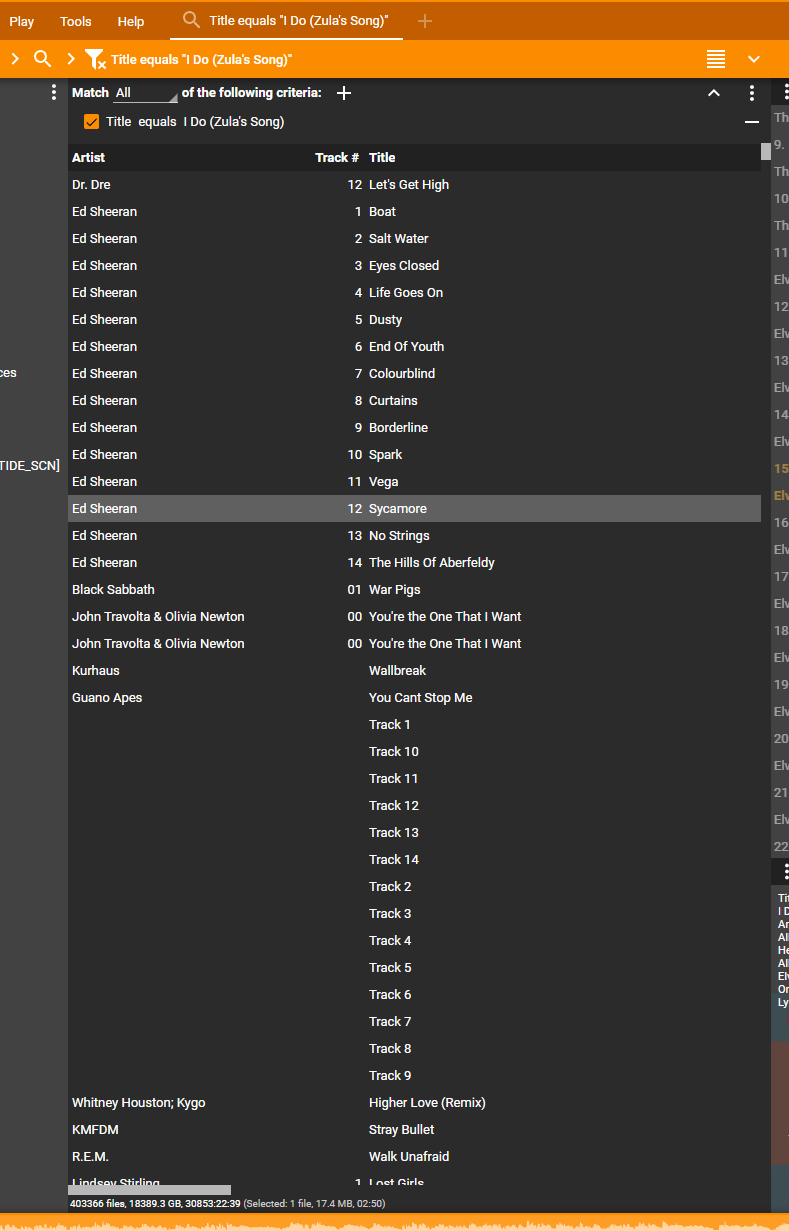Click the search magnifier icon in the toolbar

(x=42, y=59)
